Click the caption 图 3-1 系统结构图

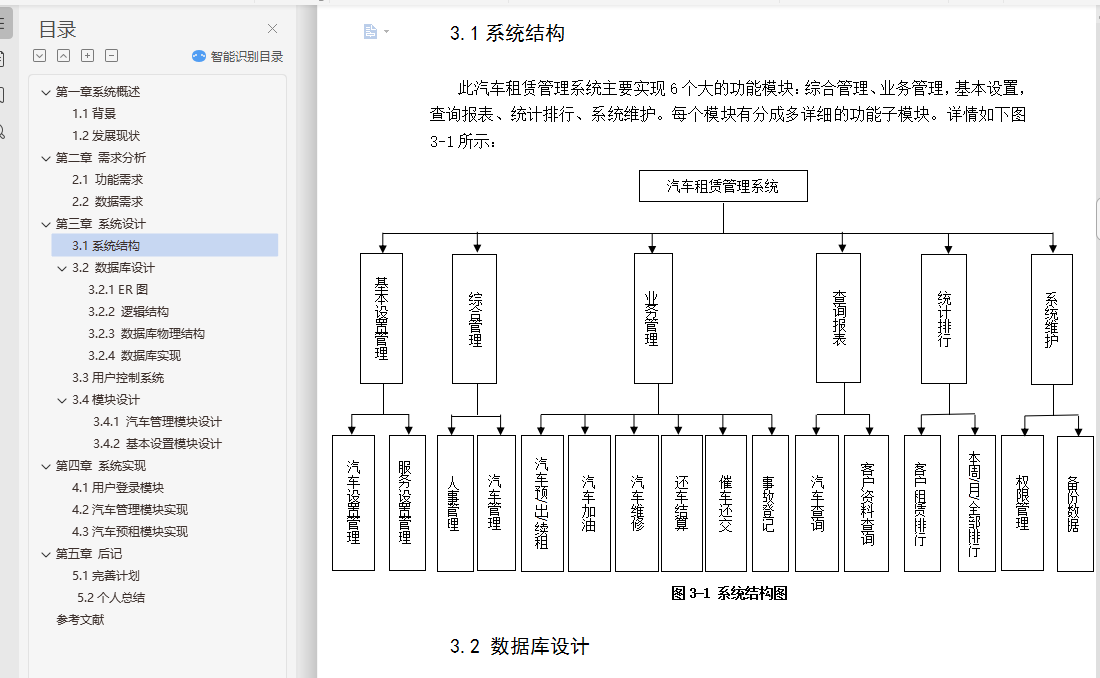tap(729, 593)
